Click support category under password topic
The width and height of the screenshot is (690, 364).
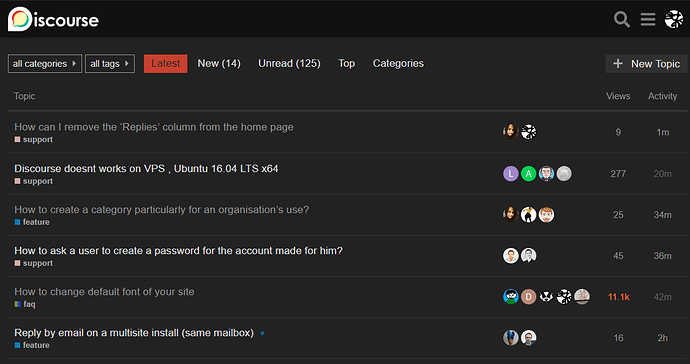[33, 263]
